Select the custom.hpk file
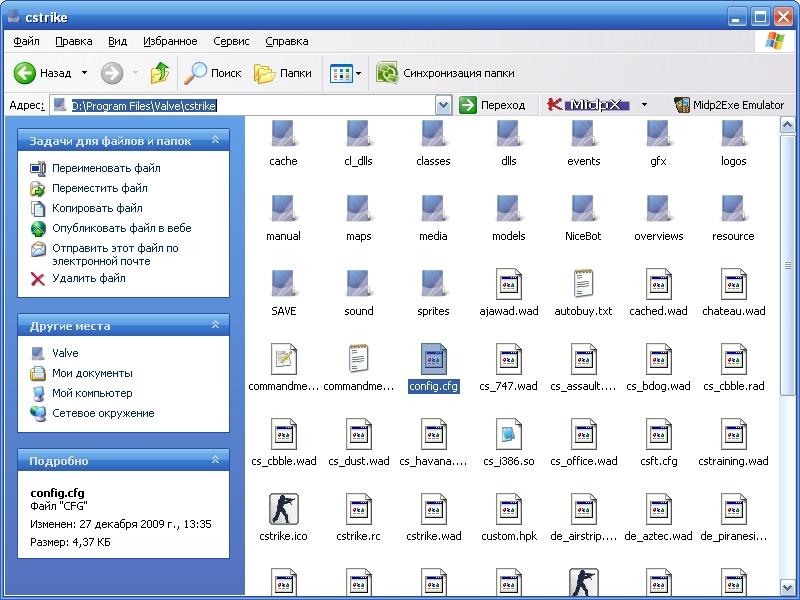 click(x=509, y=518)
